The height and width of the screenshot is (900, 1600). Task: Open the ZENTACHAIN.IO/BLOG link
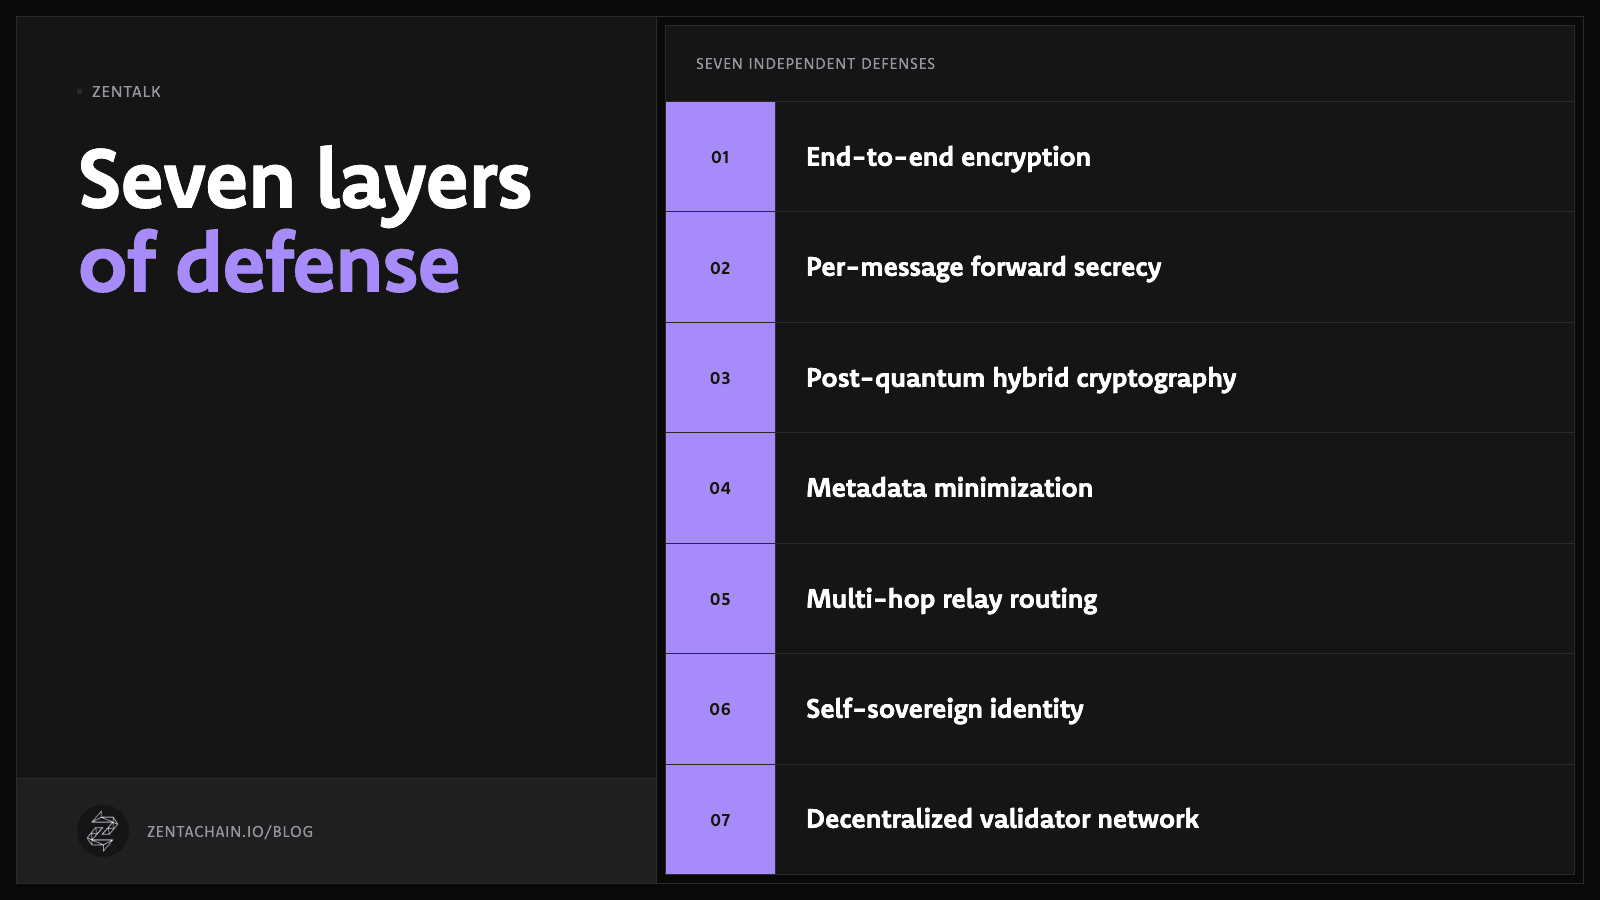[x=230, y=832]
